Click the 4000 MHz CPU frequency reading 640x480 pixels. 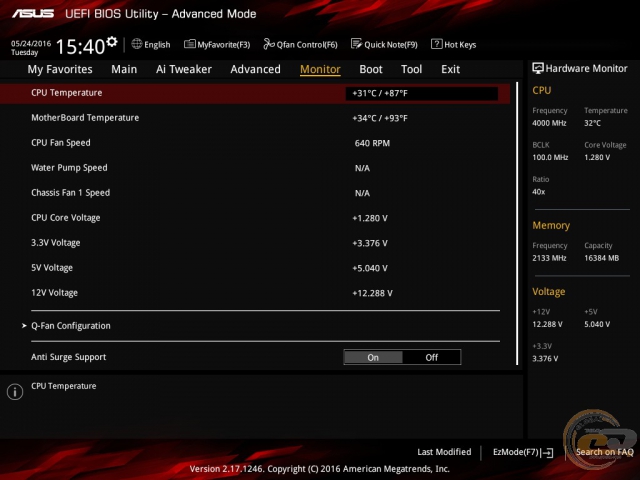click(x=549, y=123)
